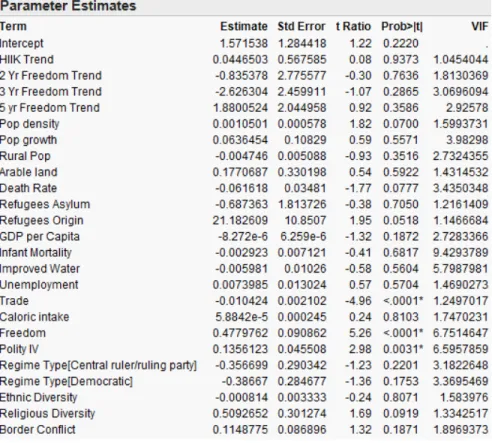The image size is (492, 443).
Task: Click the t Ratio column header
Action: point(354,26)
